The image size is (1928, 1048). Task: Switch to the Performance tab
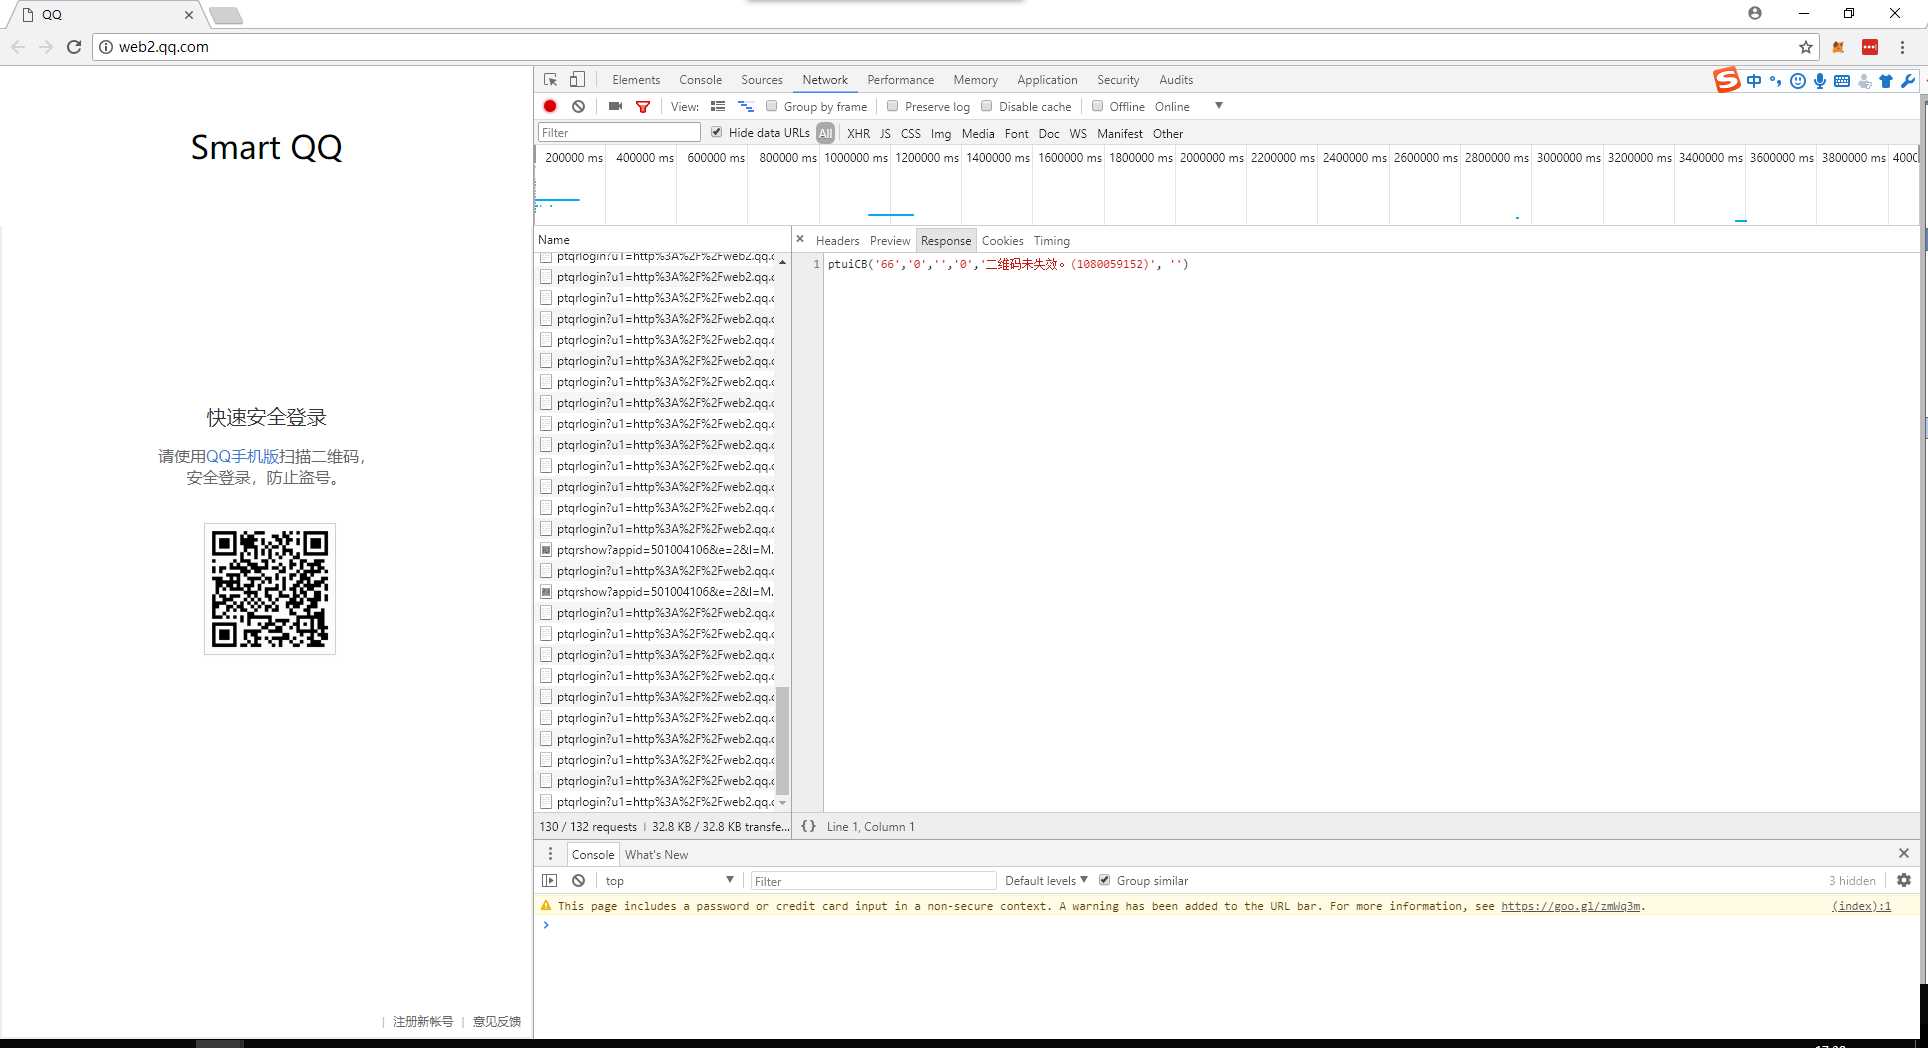[900, 80]
